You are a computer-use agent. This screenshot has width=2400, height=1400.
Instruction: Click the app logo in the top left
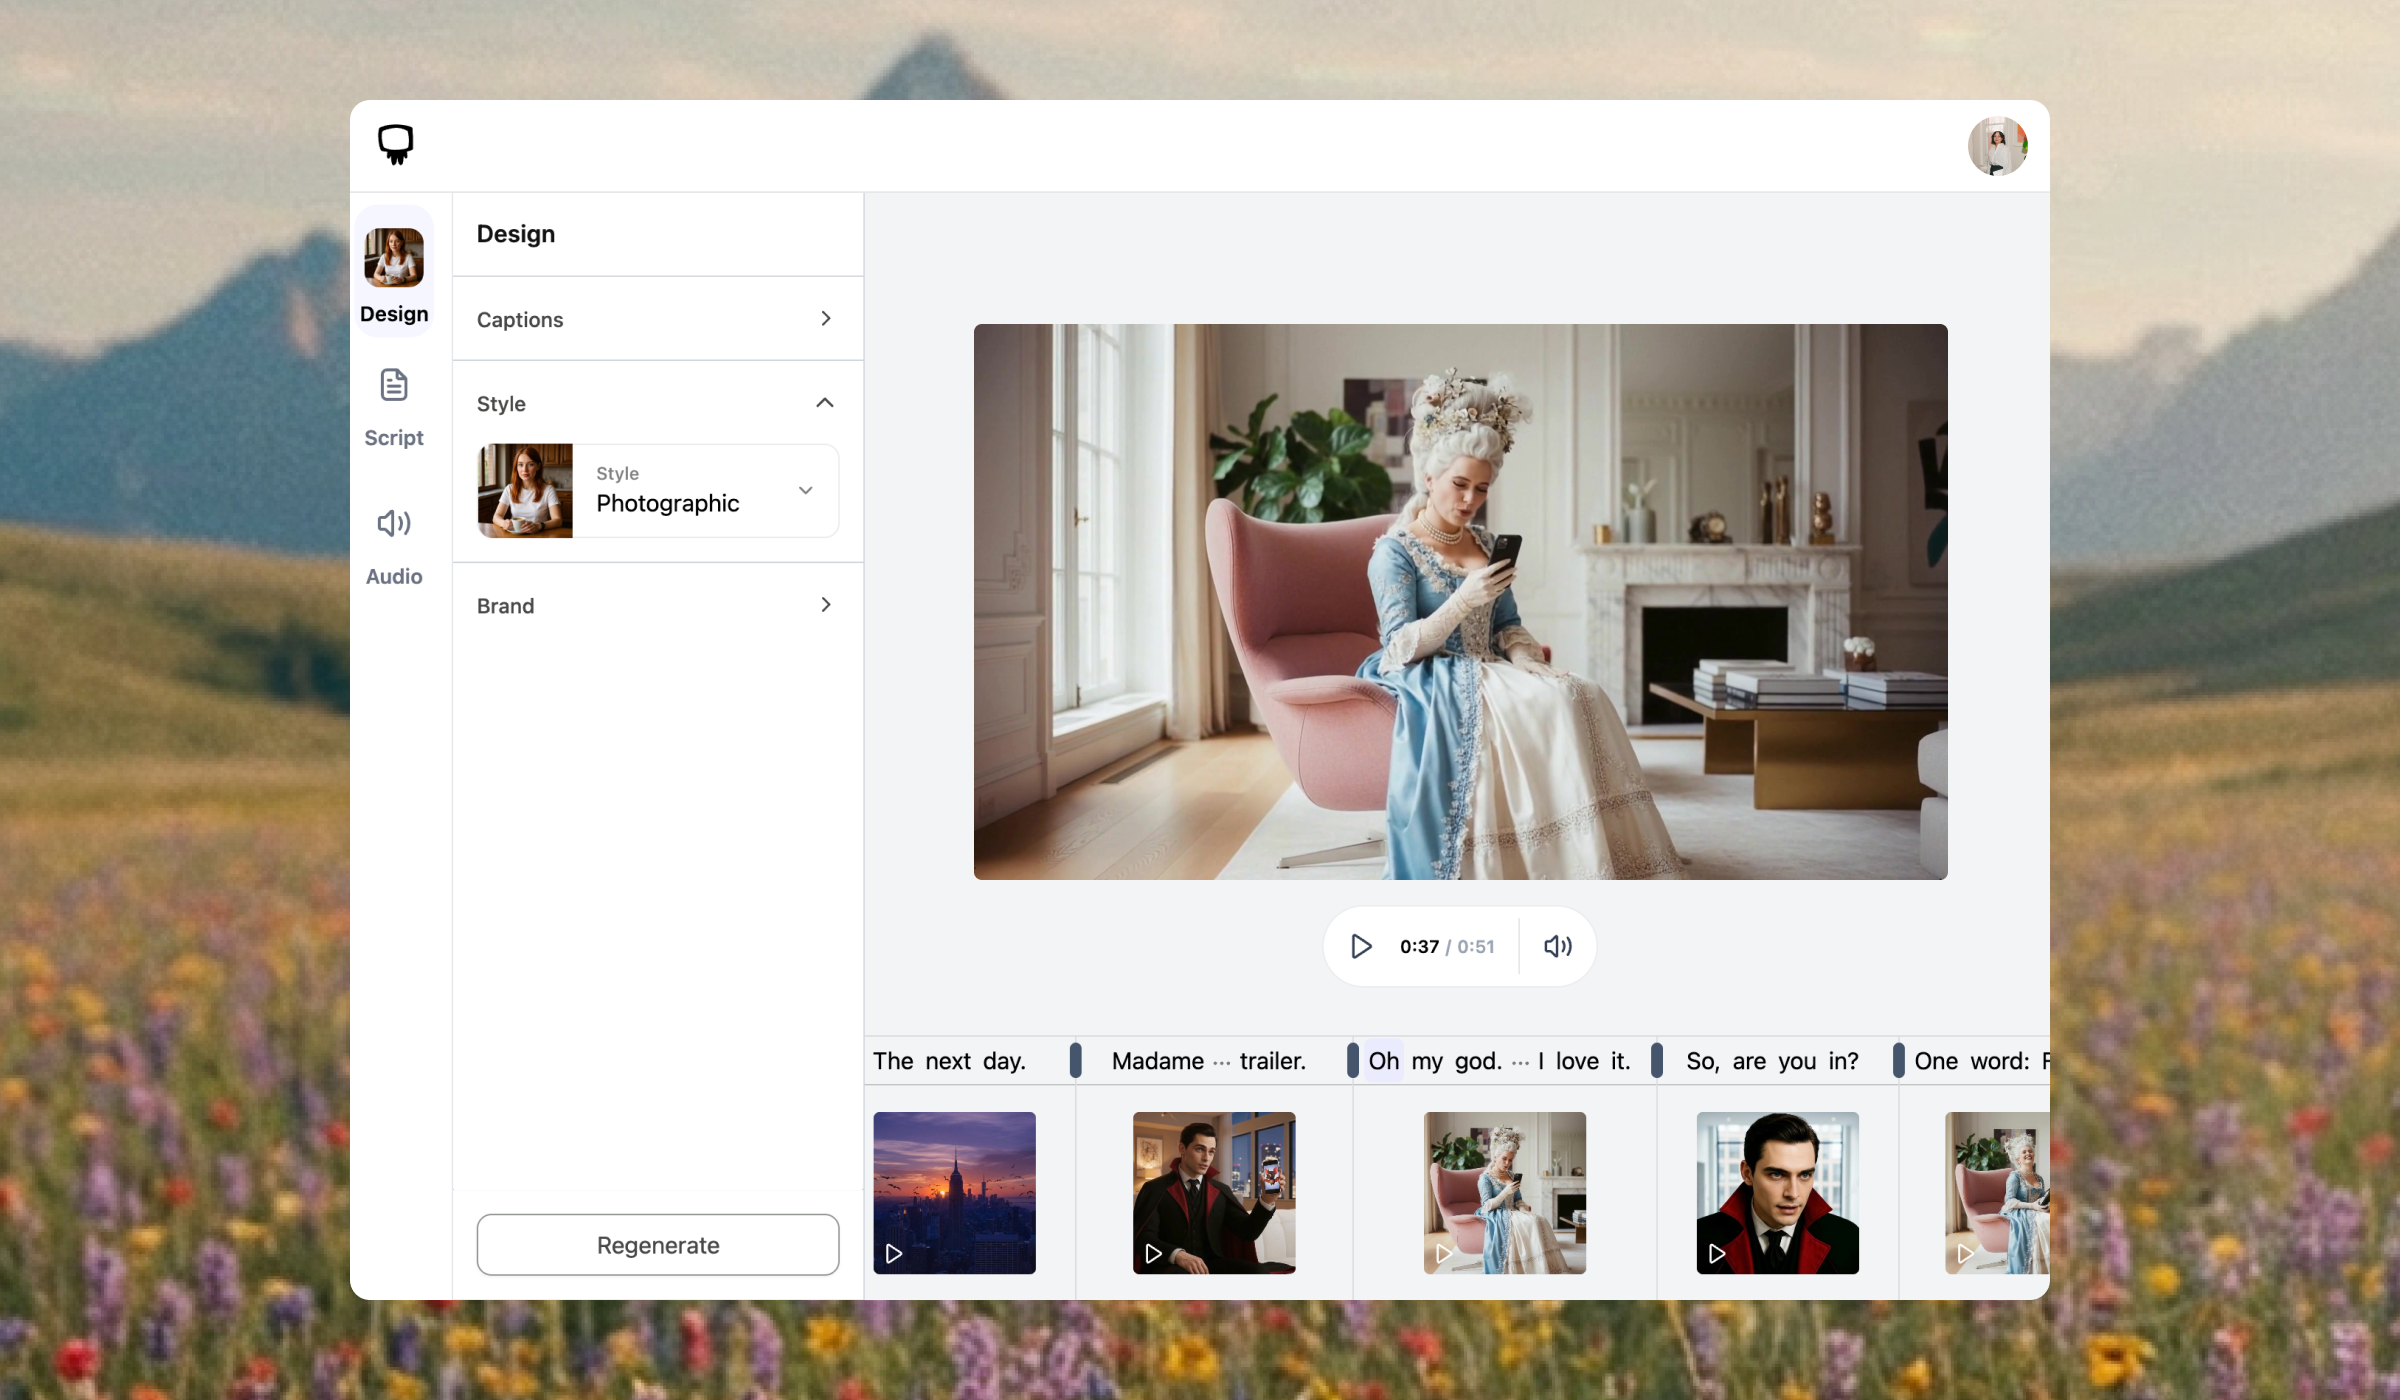coord(394,144)
